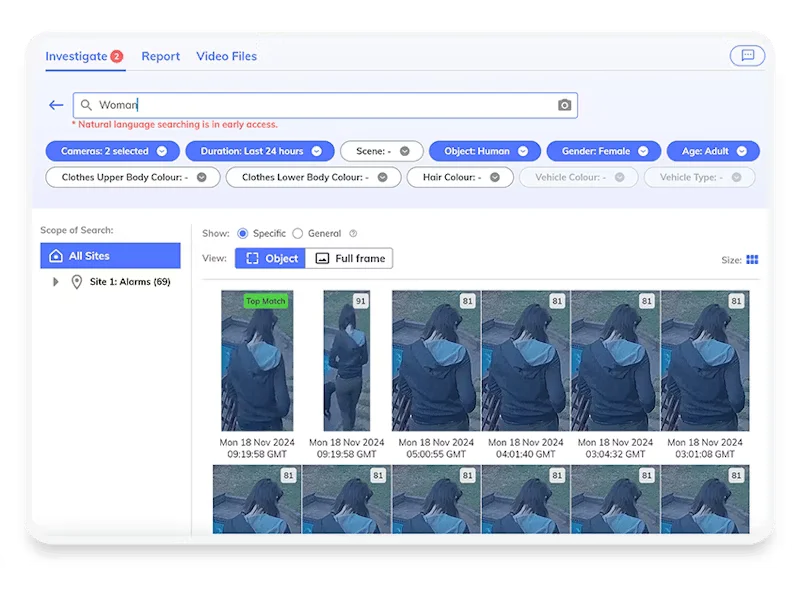Open the chat message icon
This screenshot has height=600, width=800.
coord(747,56)
